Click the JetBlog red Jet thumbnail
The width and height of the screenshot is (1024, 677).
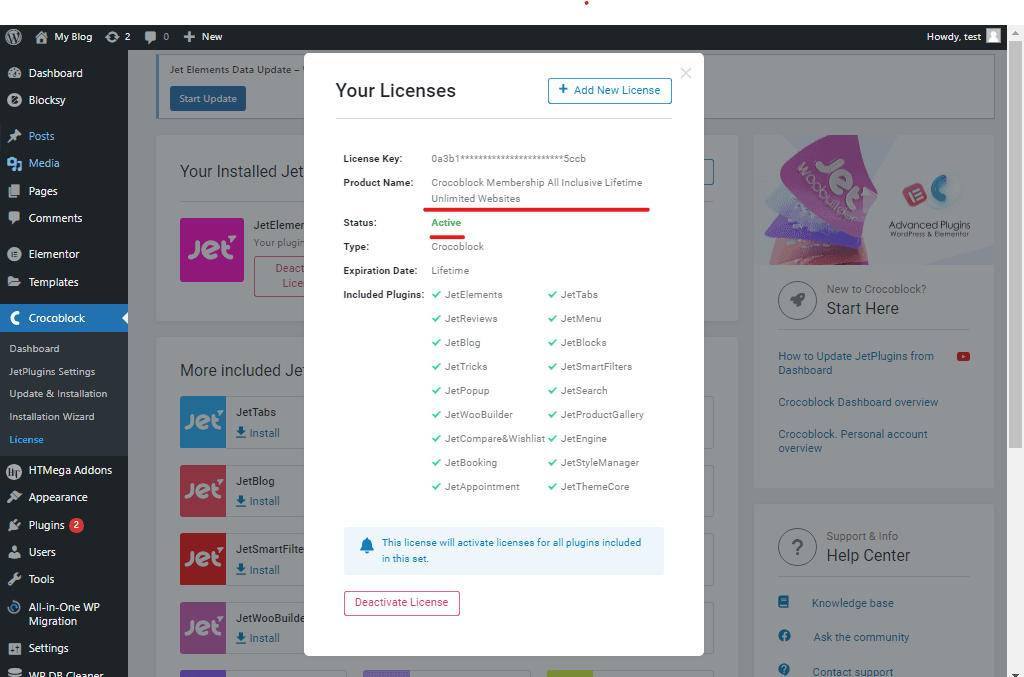click(x=203, y=491)
